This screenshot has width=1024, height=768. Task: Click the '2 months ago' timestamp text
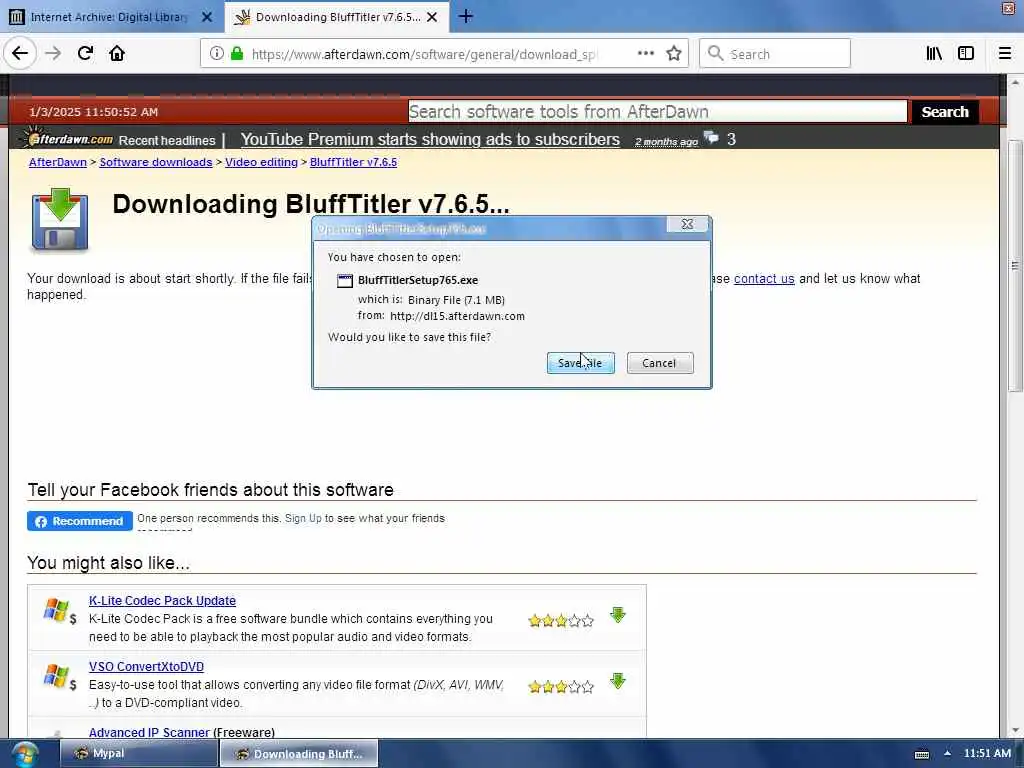coord(666,142)
